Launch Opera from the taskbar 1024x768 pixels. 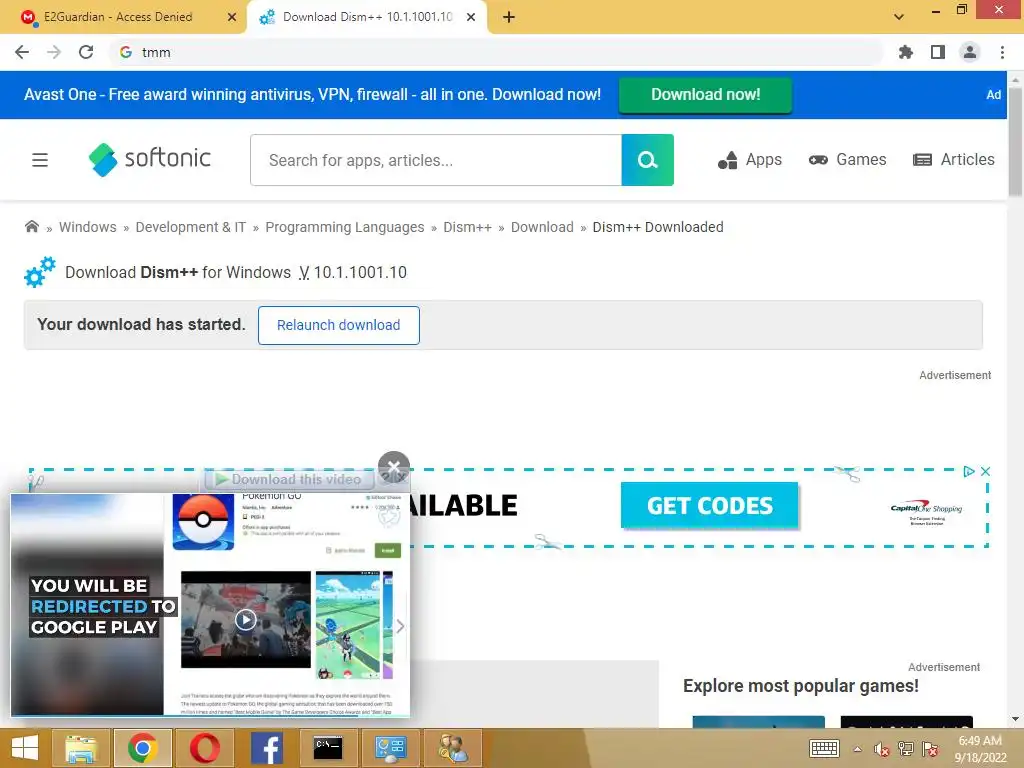click(204, 748)
